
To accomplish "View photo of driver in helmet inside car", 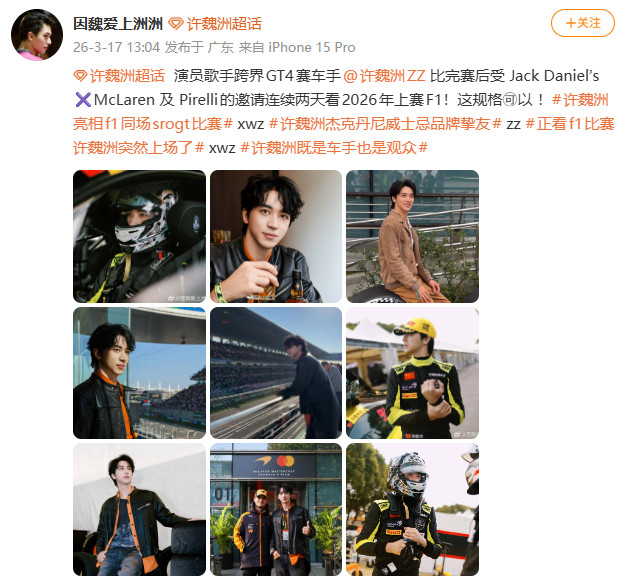I will coord(139,236).
